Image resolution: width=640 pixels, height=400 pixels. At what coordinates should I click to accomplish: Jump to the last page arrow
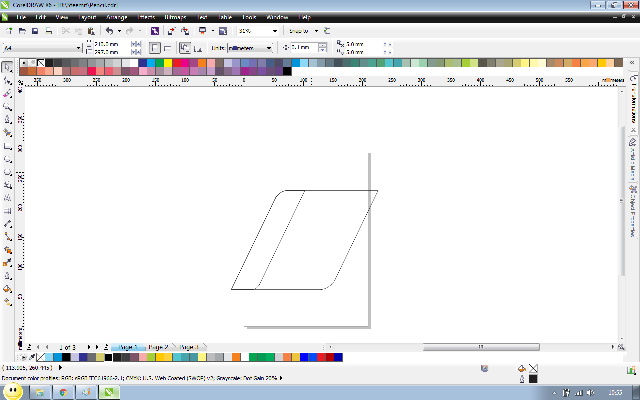[x=97, y=347]
